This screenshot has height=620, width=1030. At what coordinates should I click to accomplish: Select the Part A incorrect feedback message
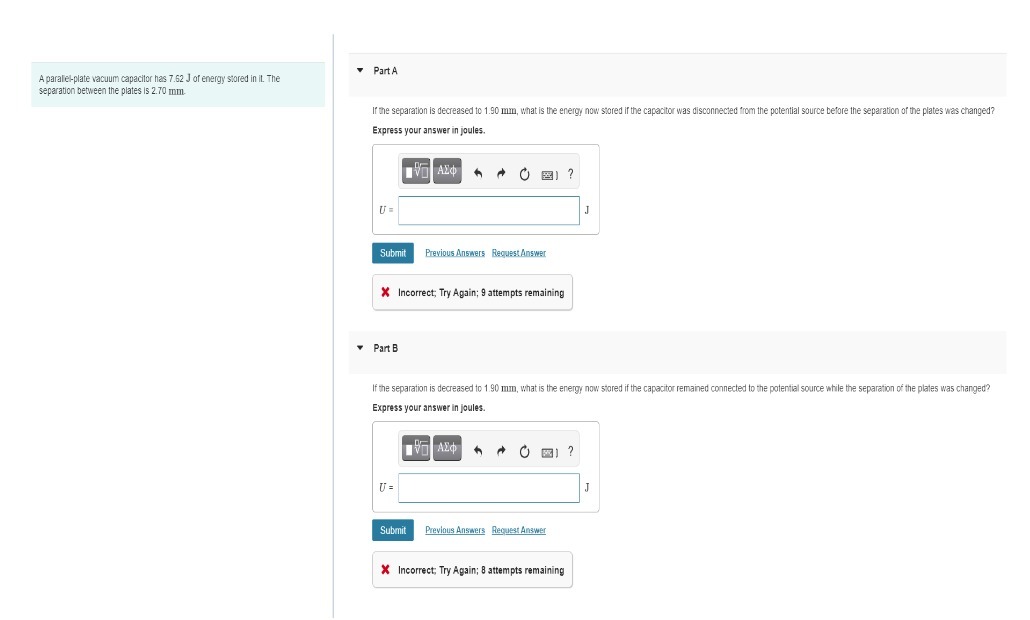(x=472, y=292)
